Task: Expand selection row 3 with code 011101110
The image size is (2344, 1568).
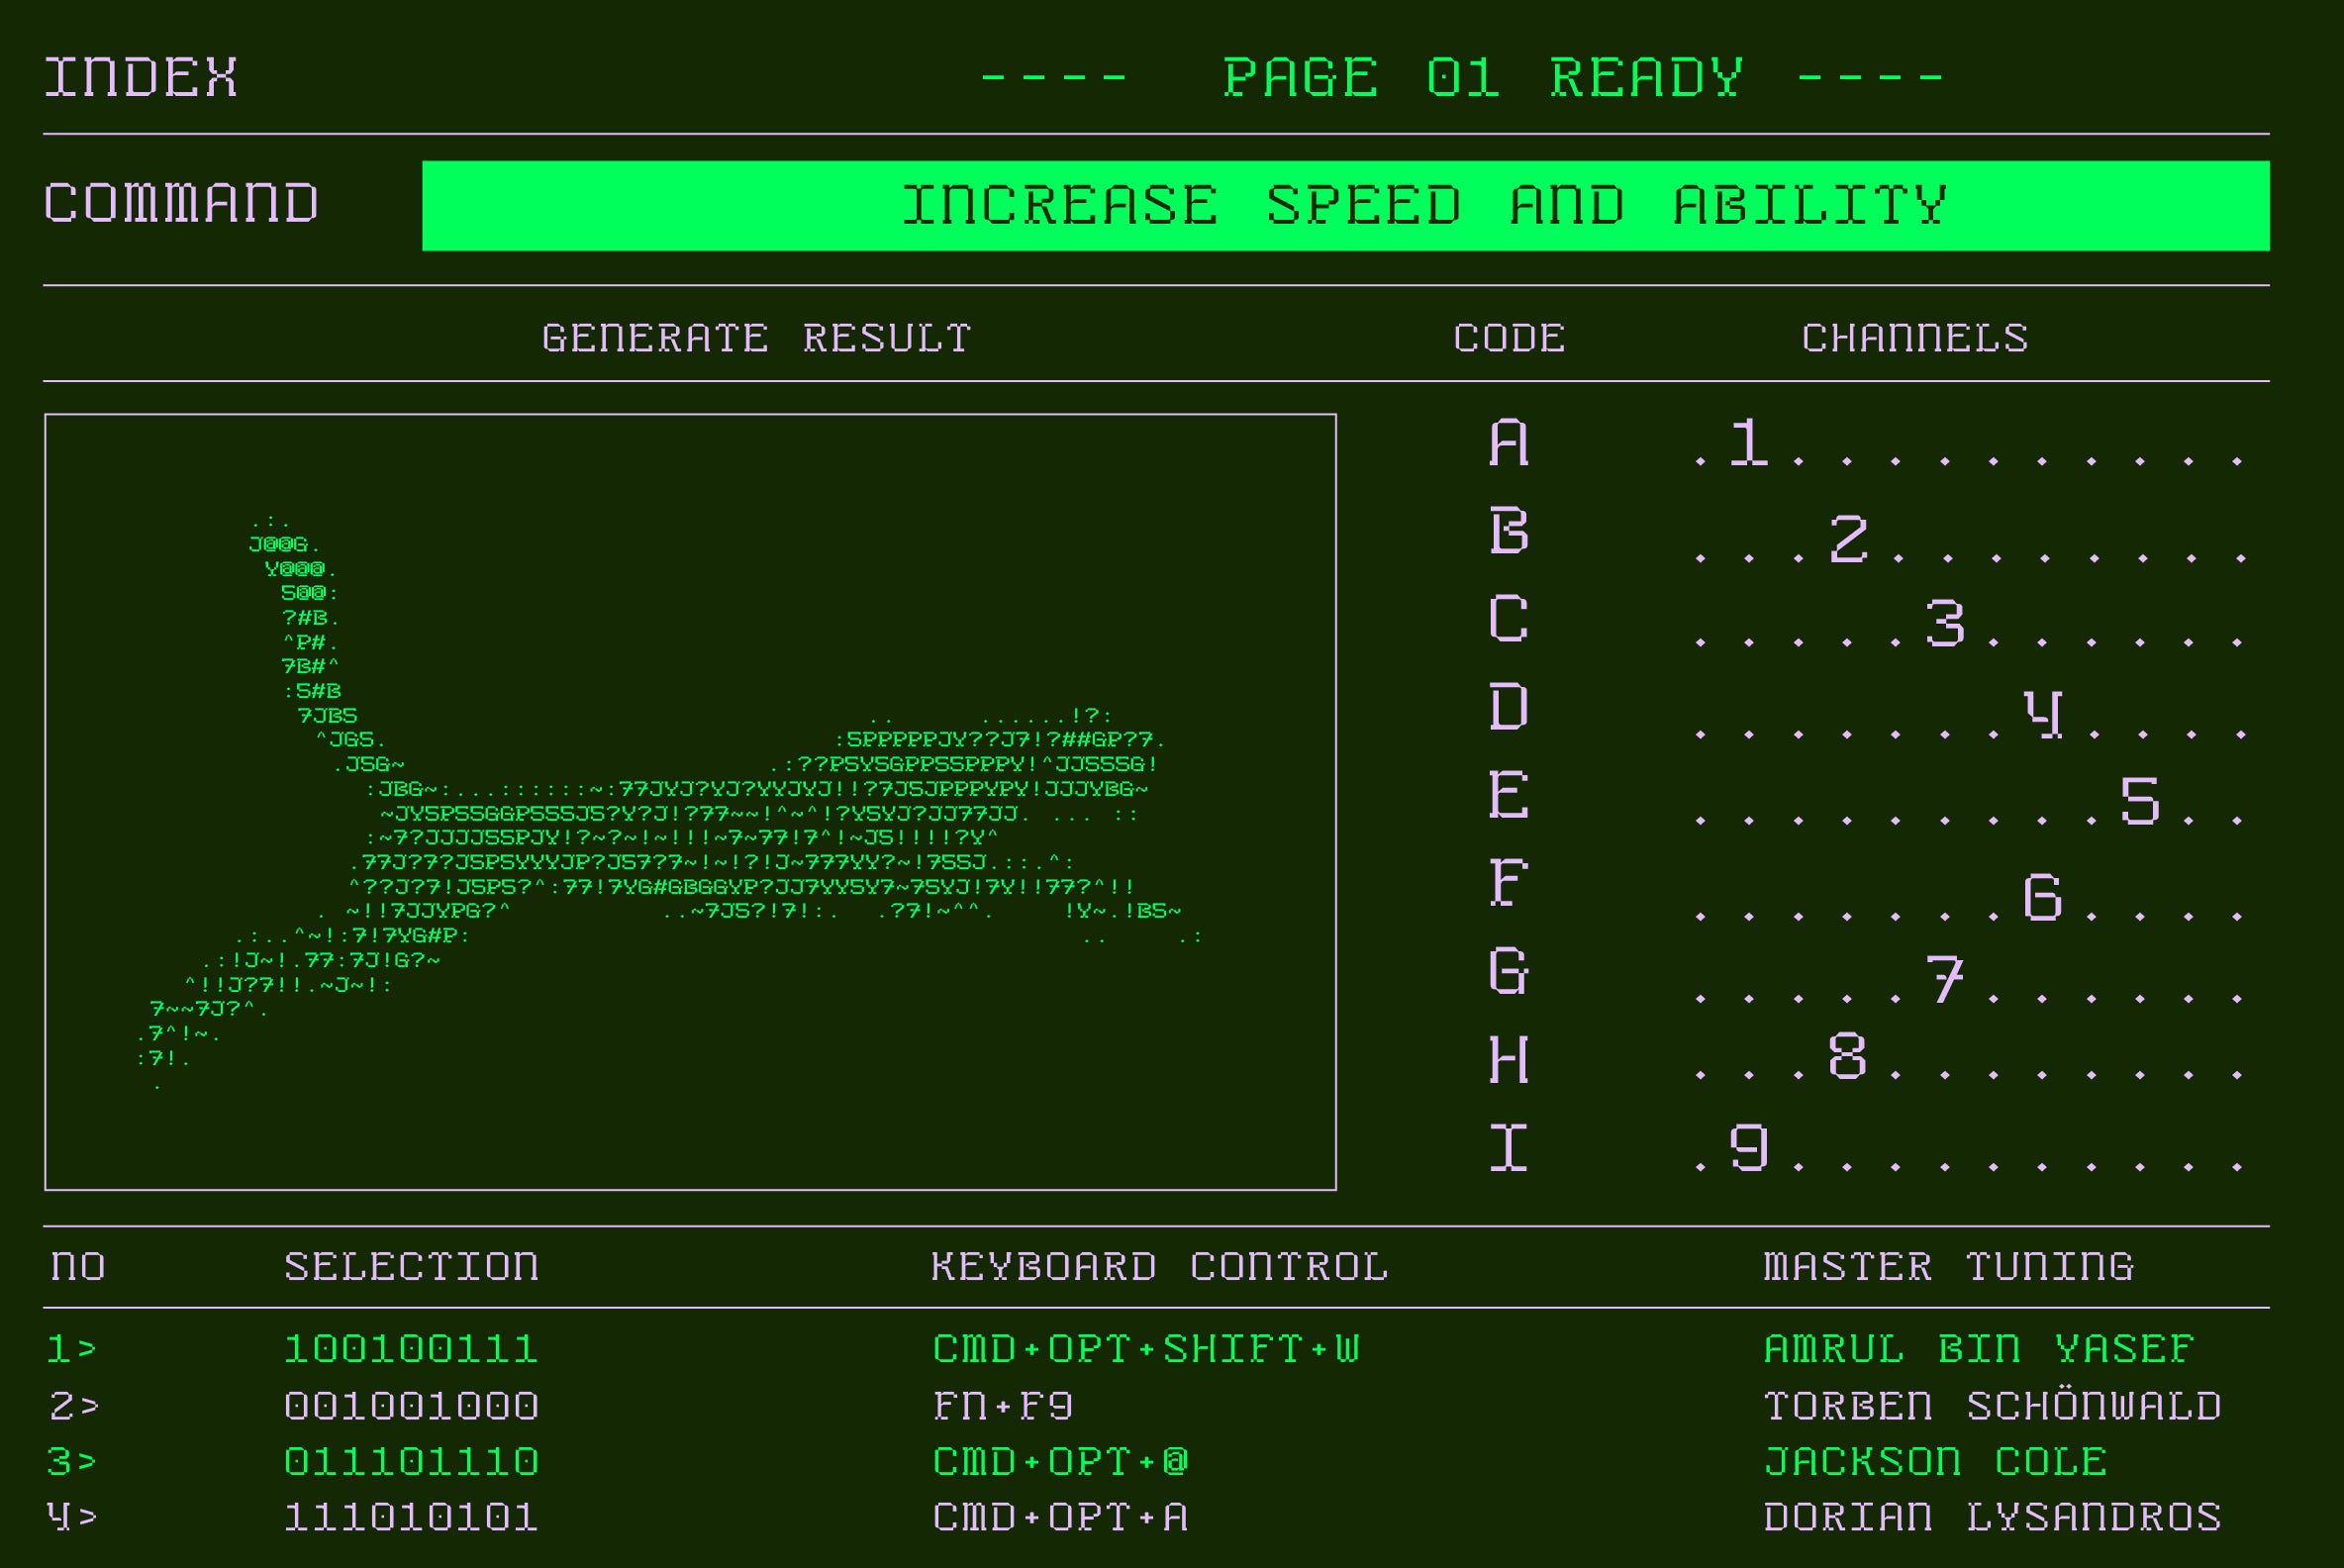Action: point(410,1462)
